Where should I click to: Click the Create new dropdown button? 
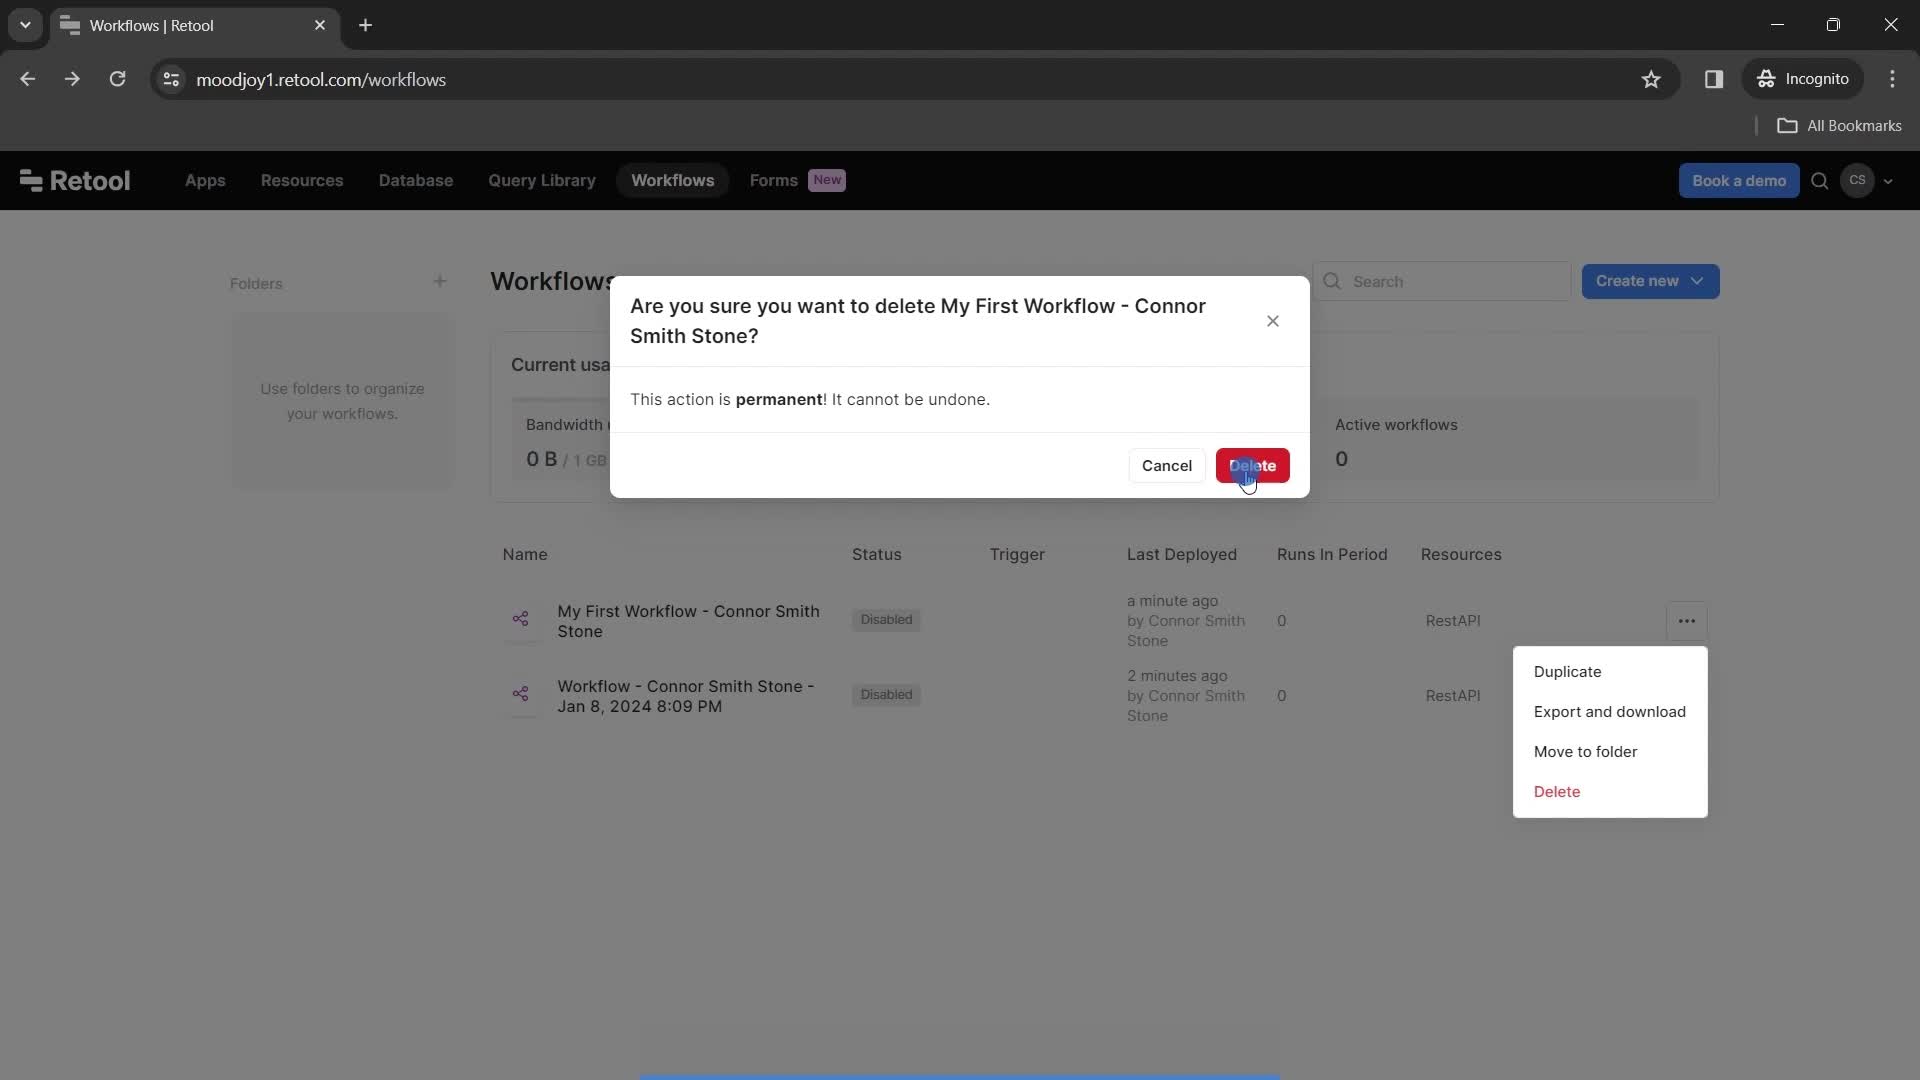[x=1650, y=280]
